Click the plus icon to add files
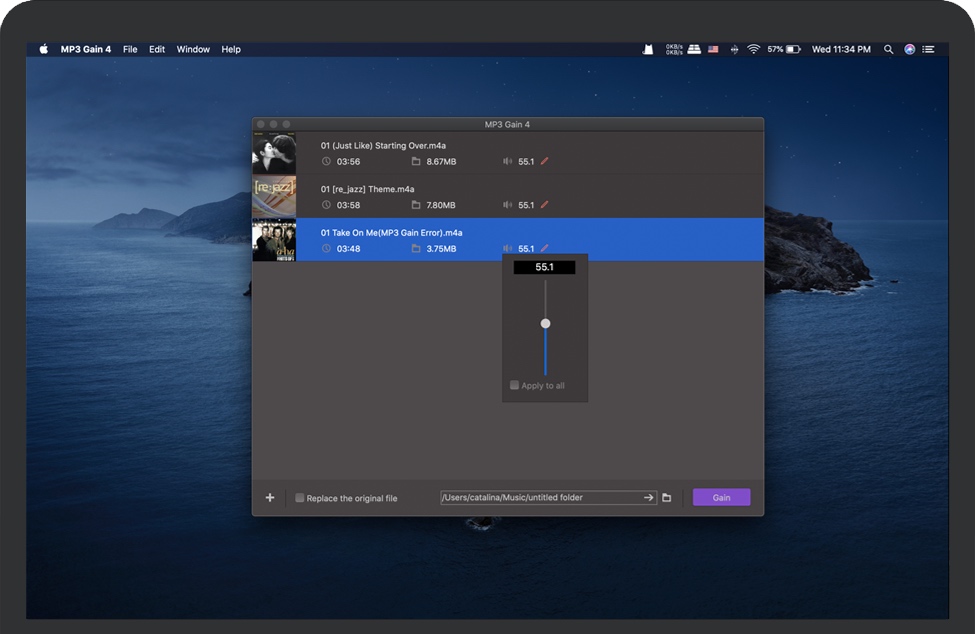 (270, 498)
